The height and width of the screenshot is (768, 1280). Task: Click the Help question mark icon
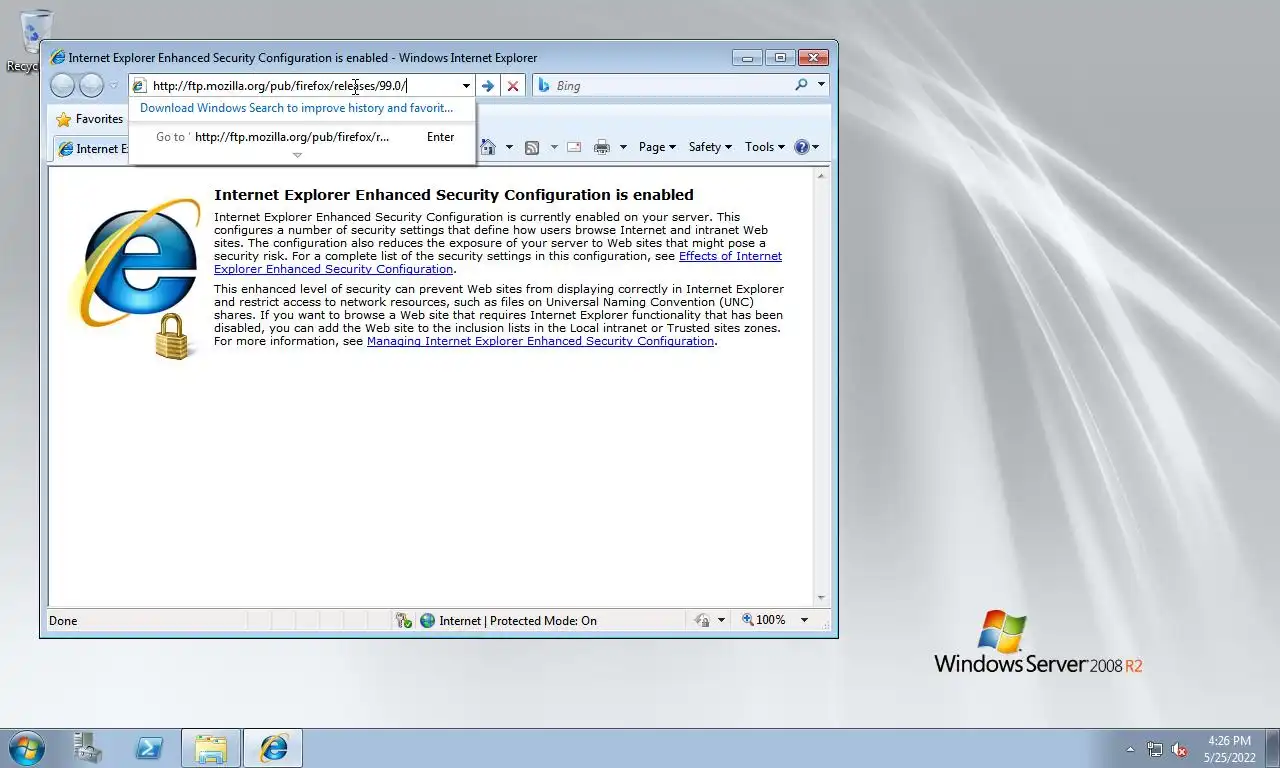click(x=801, y=147)
